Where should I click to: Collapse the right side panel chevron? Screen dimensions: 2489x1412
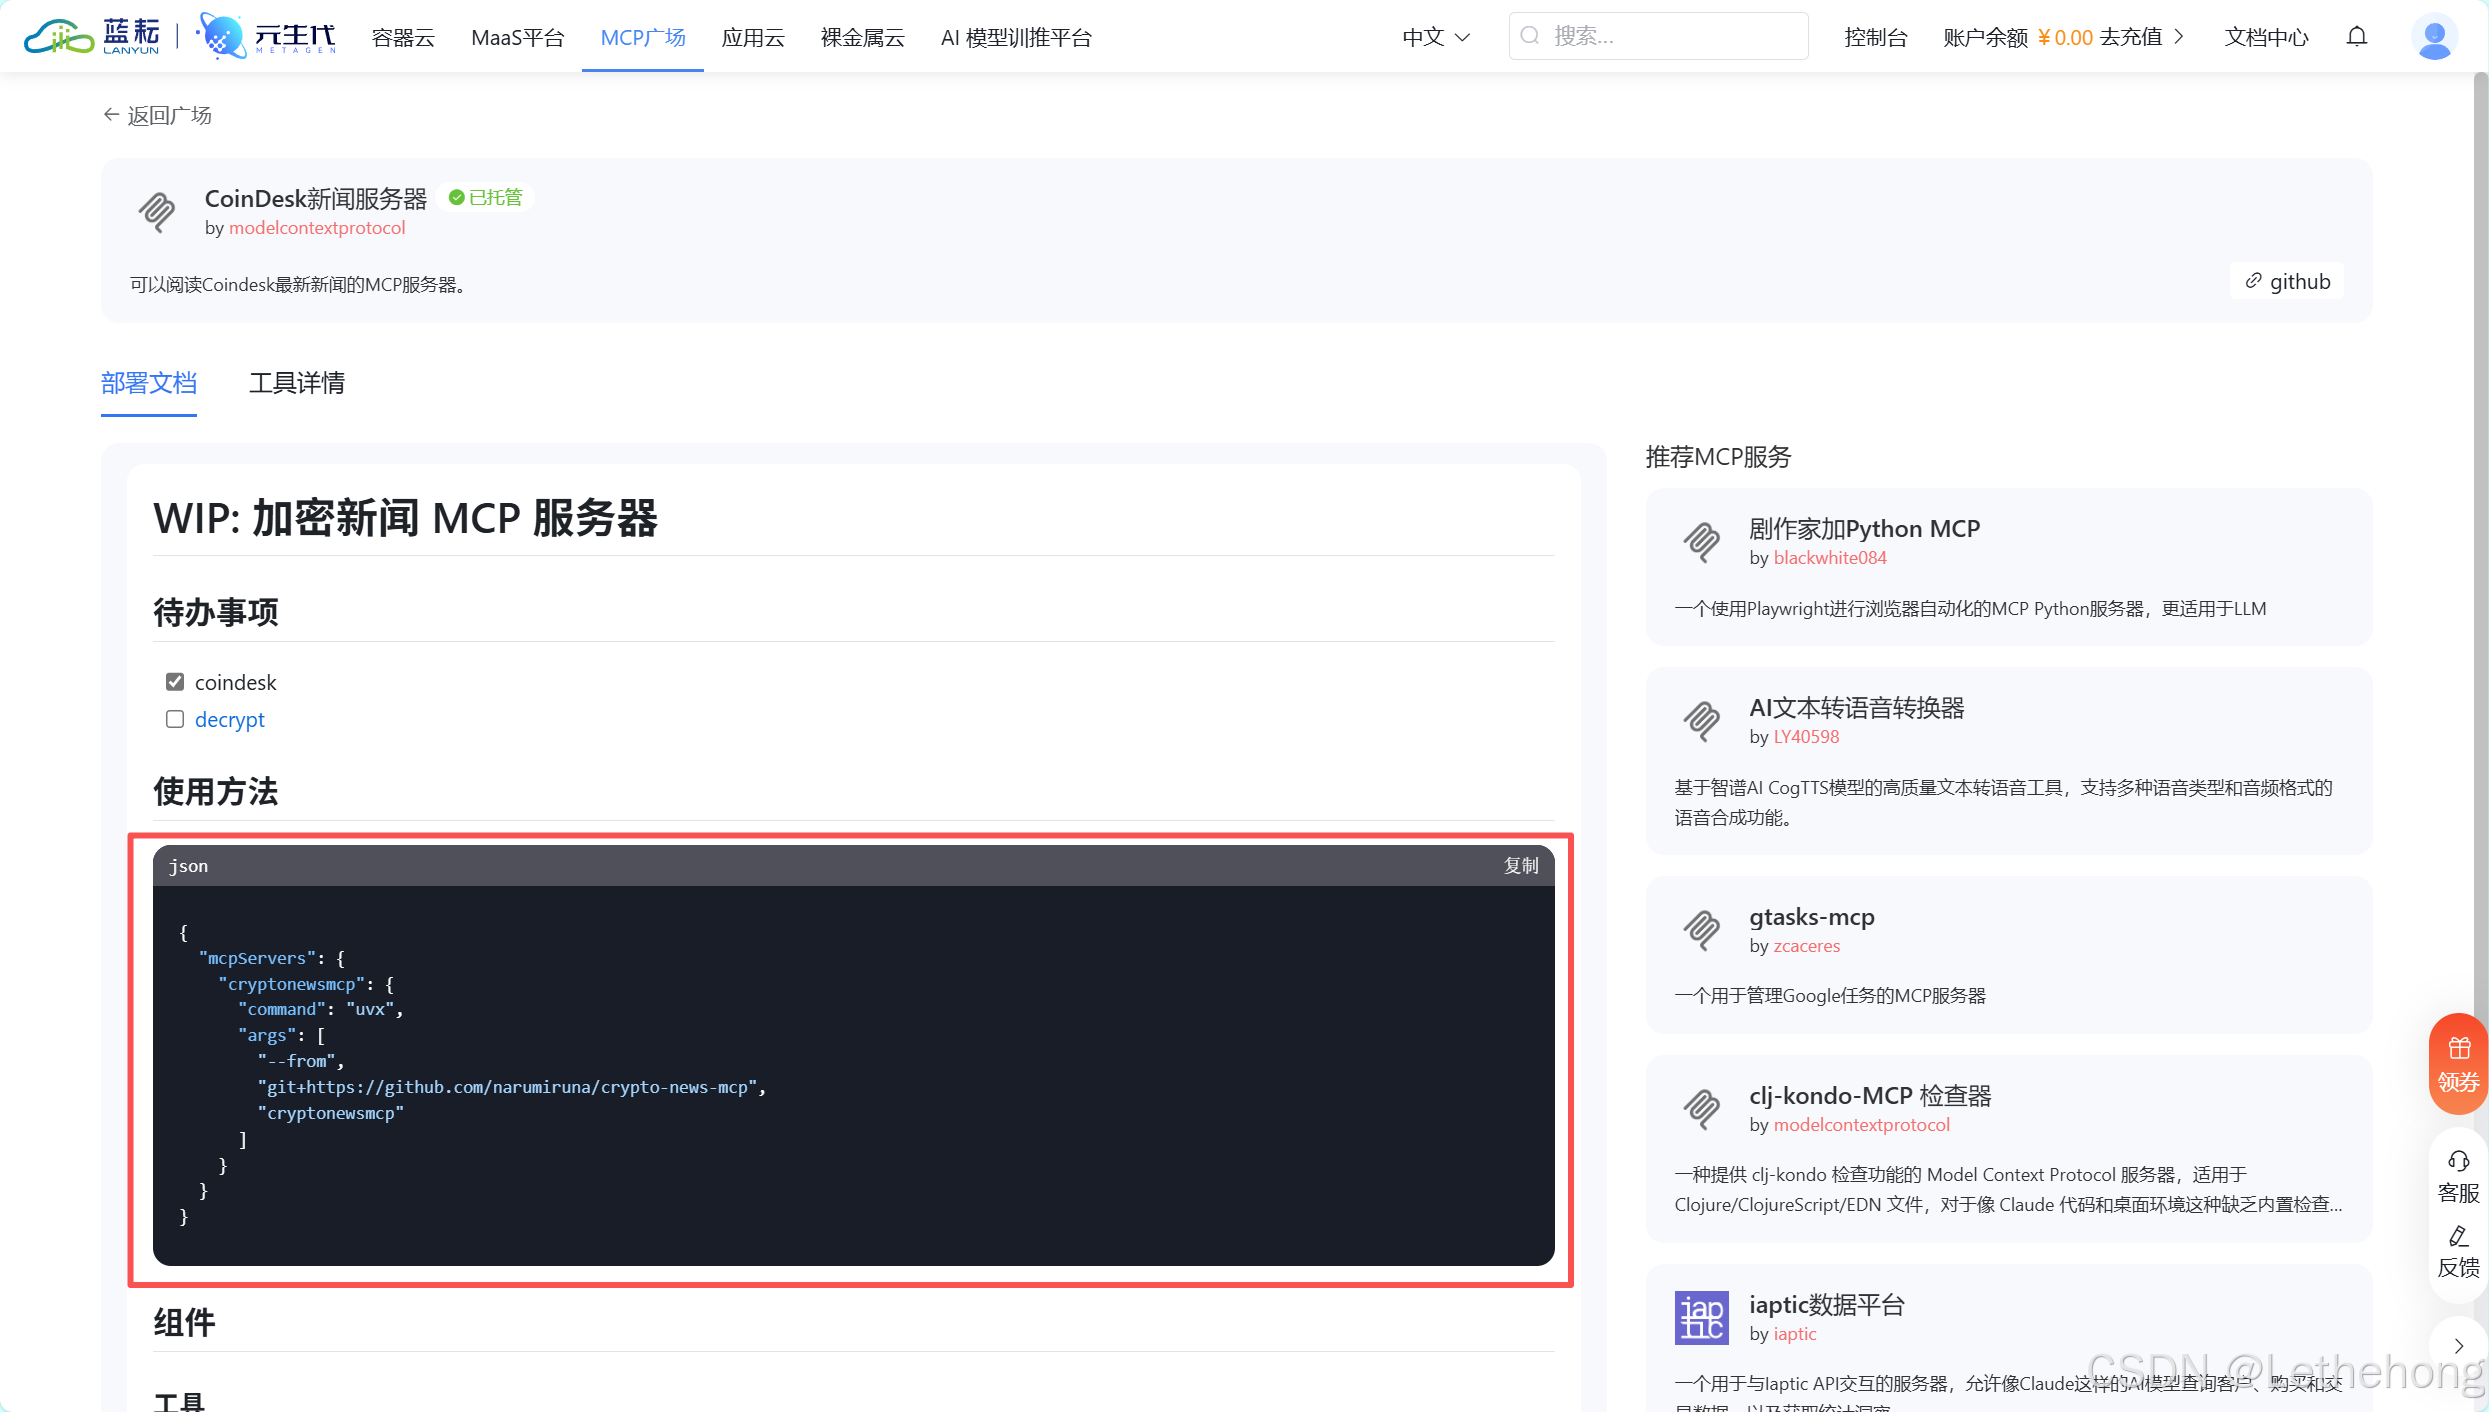2459,1346
